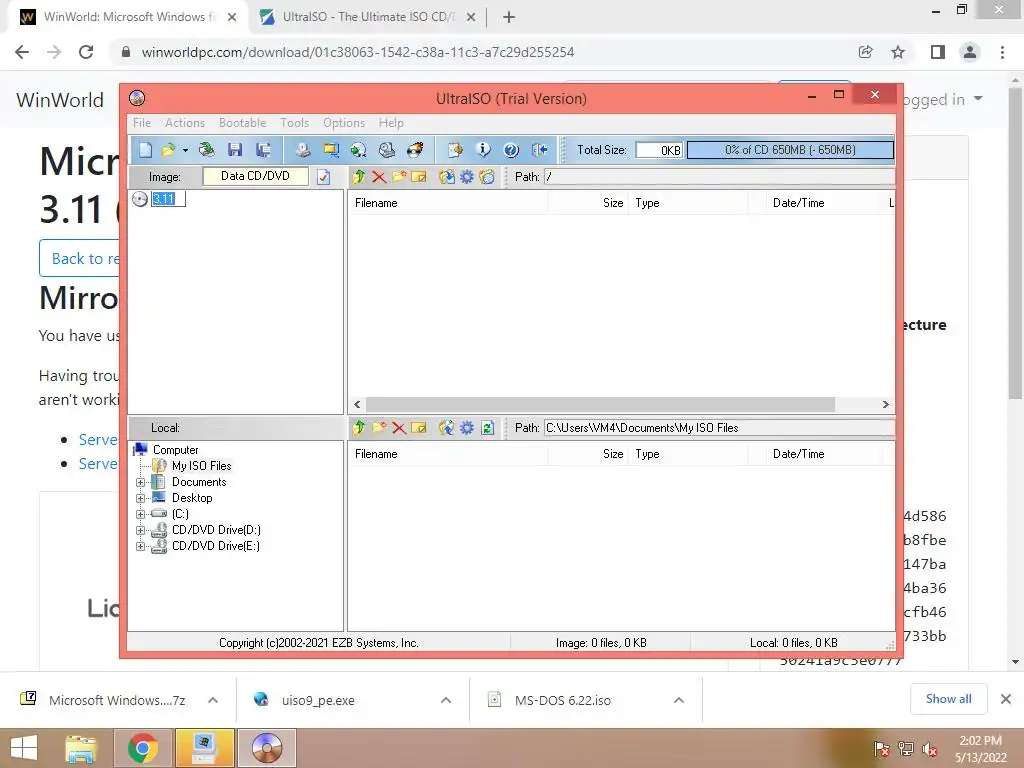This screenshot has width=1024, height=768.
Task: Click the 0% of CD 650MB capacity bar
Action: [x=790, y=150]
